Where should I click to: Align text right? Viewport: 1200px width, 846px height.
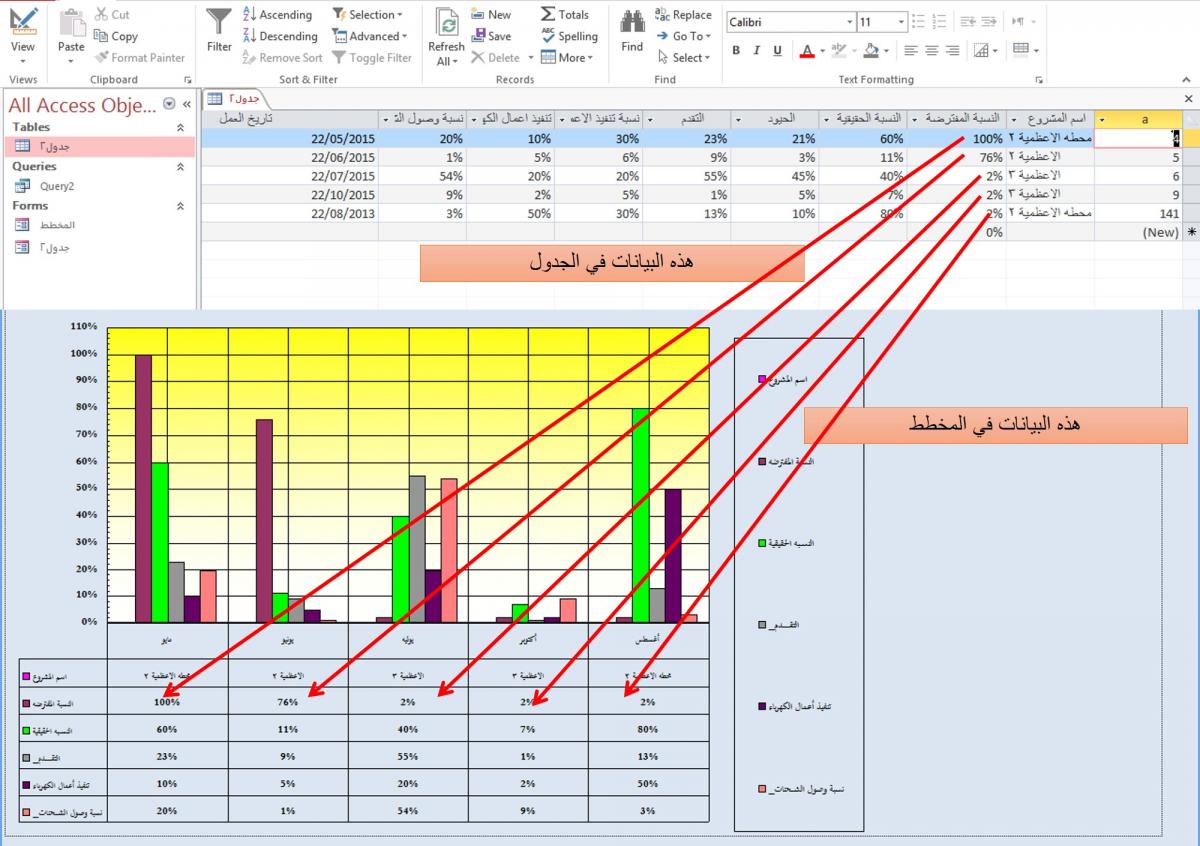pyautogui.click(x=952, y=50)
